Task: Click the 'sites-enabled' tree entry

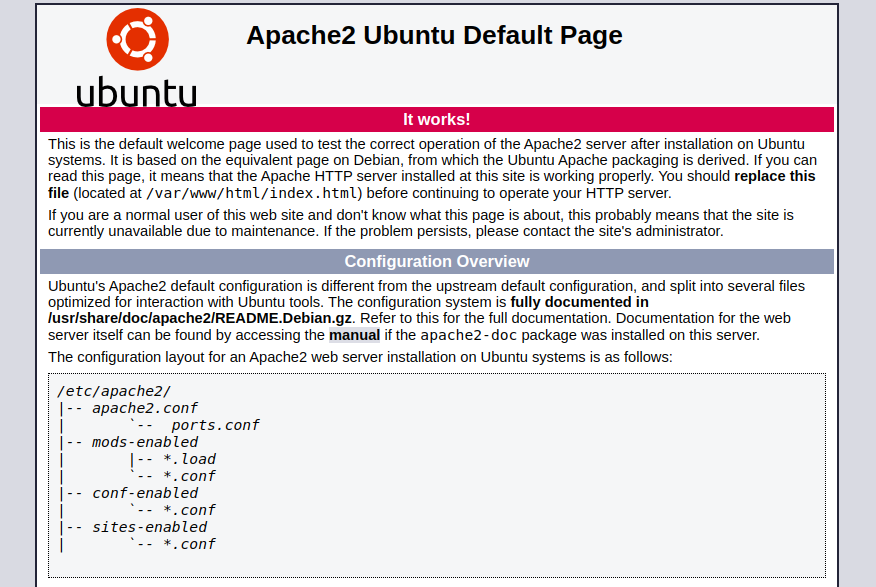Action: point(149,527)
